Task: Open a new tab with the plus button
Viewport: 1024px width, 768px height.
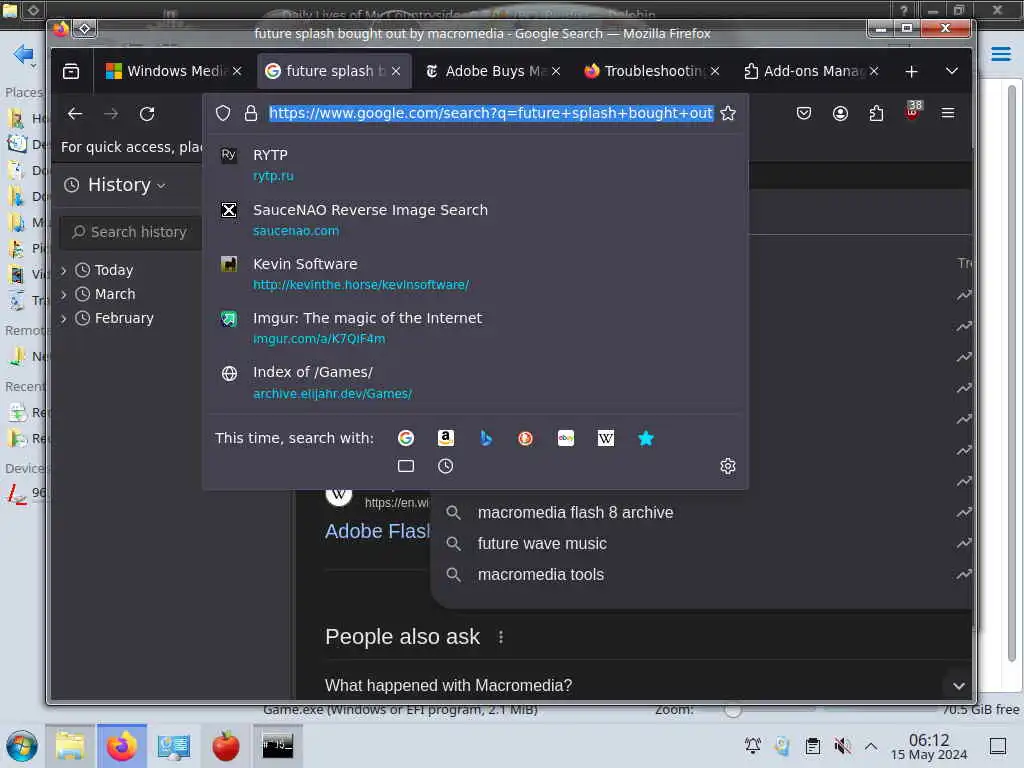Action: pyautogui.click(x=912, y=72)
